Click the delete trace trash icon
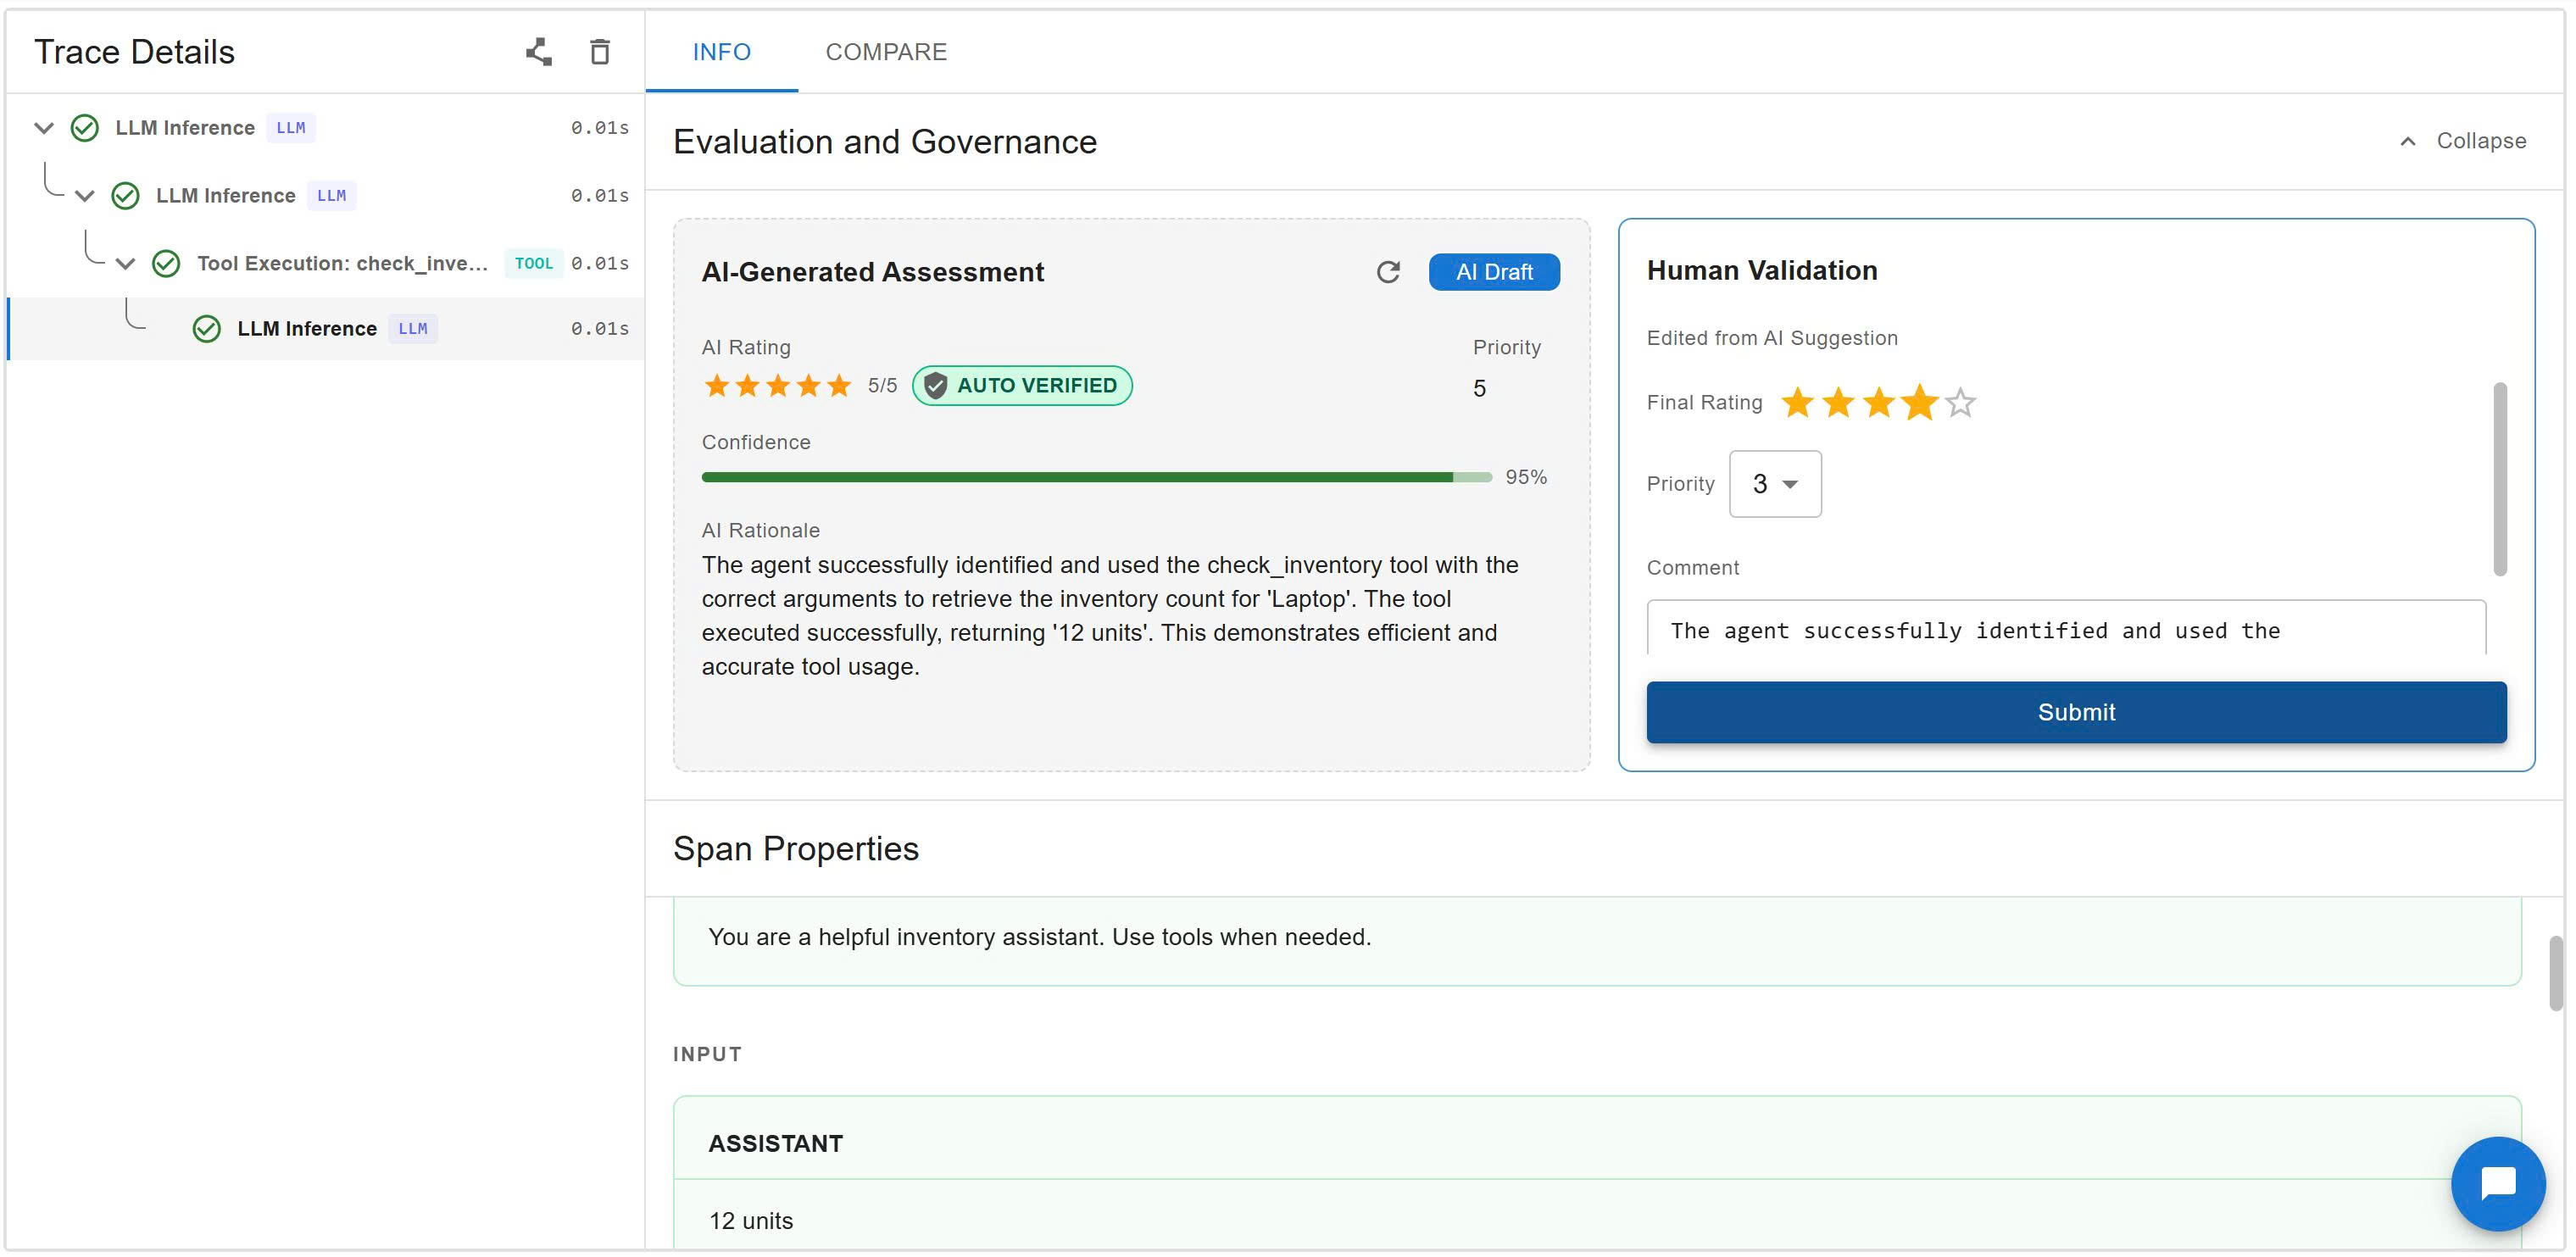 click(x=600, y=52)
